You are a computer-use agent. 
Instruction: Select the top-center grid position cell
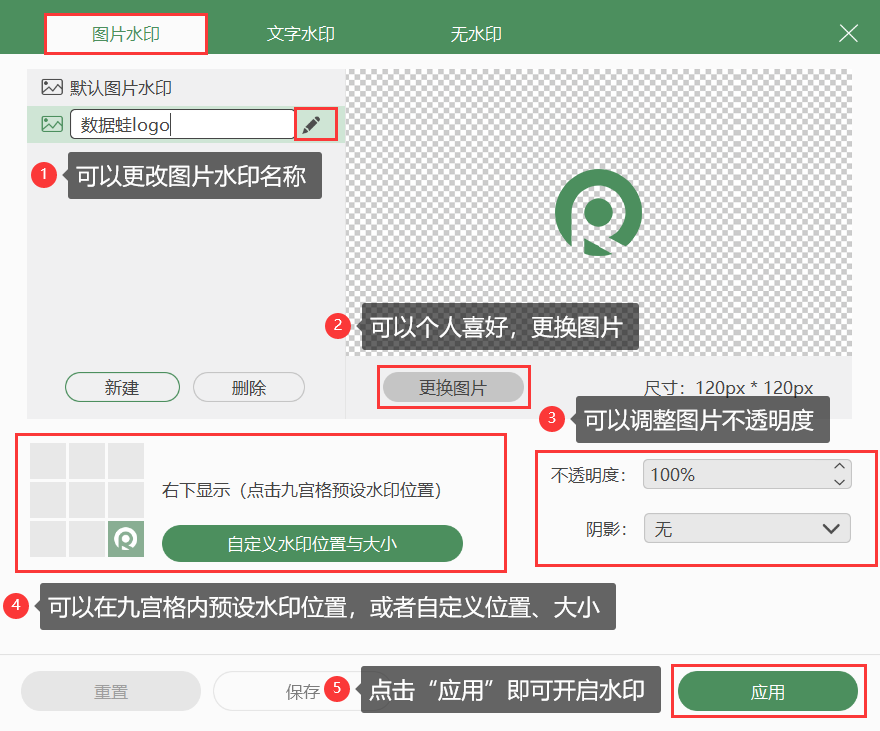tap(87, 461)
